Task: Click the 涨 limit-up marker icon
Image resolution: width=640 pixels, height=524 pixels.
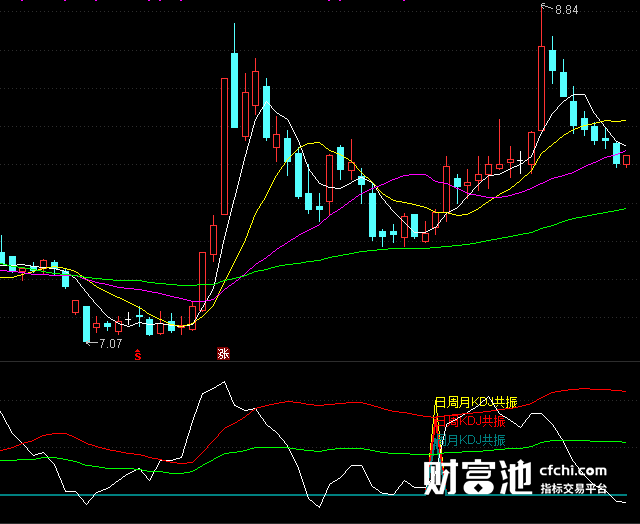Action: click(223, 354)
